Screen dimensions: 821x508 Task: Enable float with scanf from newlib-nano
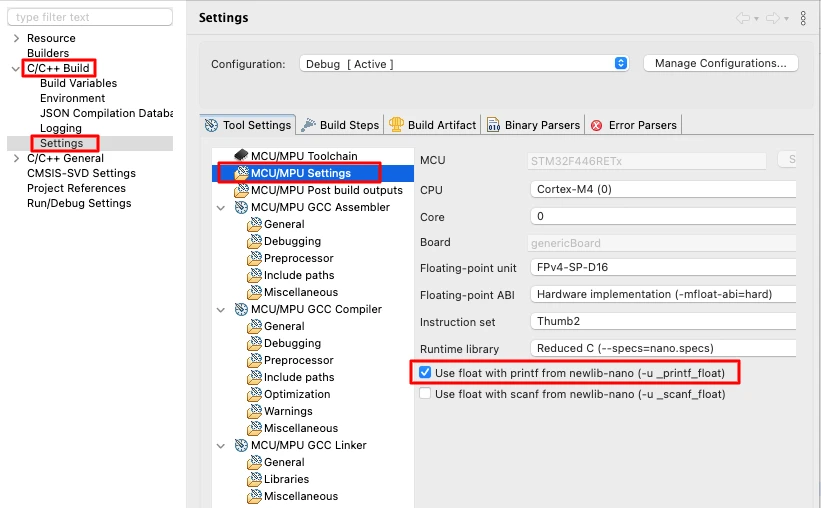click(x=425, y=393)
